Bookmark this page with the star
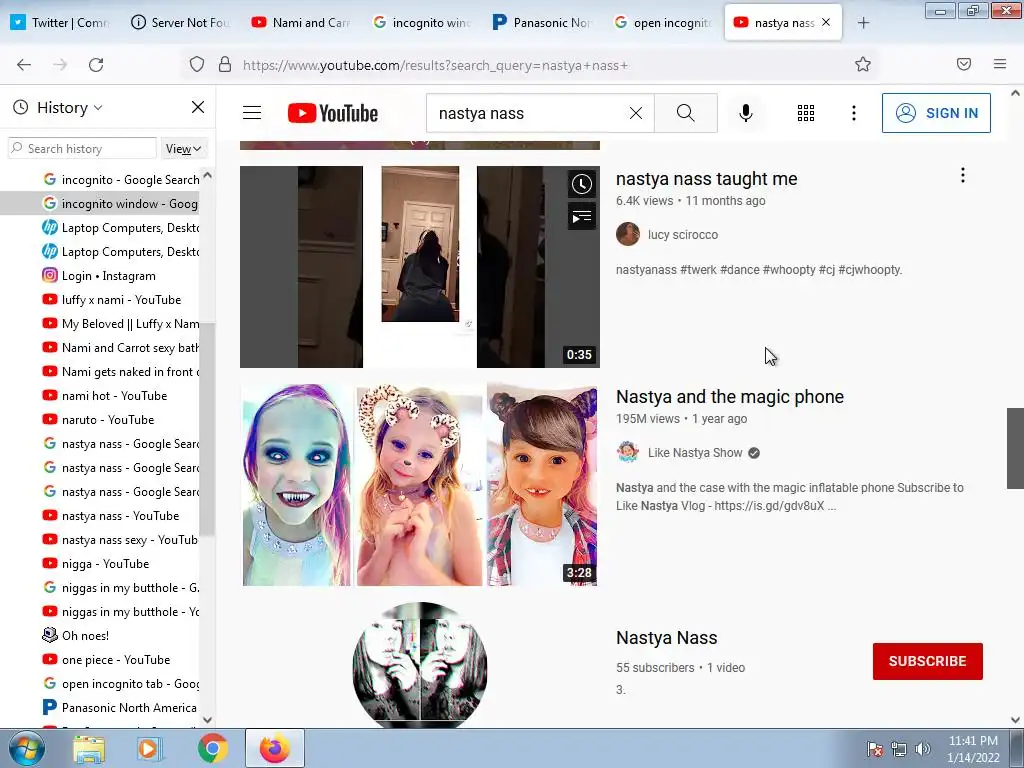The height and width of the screenshot is (768, 1024). 863,65
